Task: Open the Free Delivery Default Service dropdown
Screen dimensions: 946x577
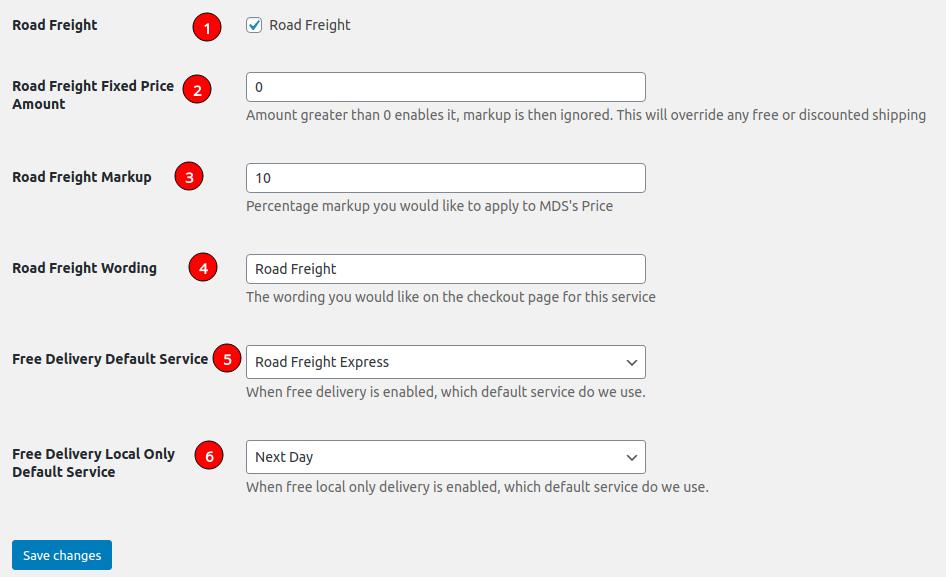Action: 445,361
